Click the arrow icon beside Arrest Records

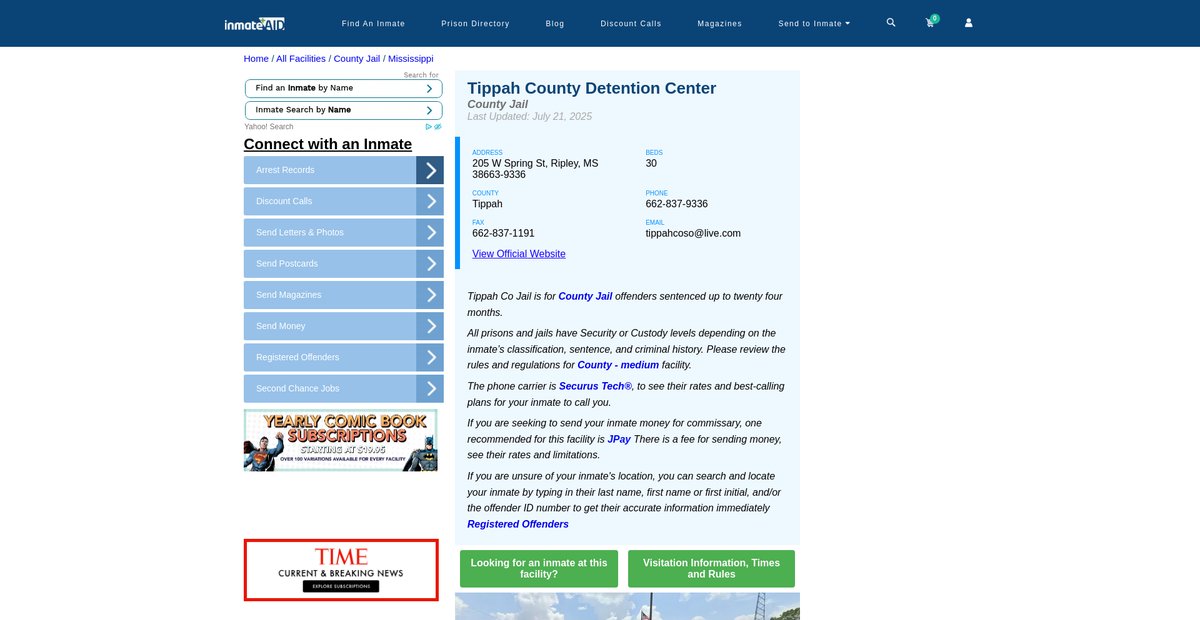430,170
